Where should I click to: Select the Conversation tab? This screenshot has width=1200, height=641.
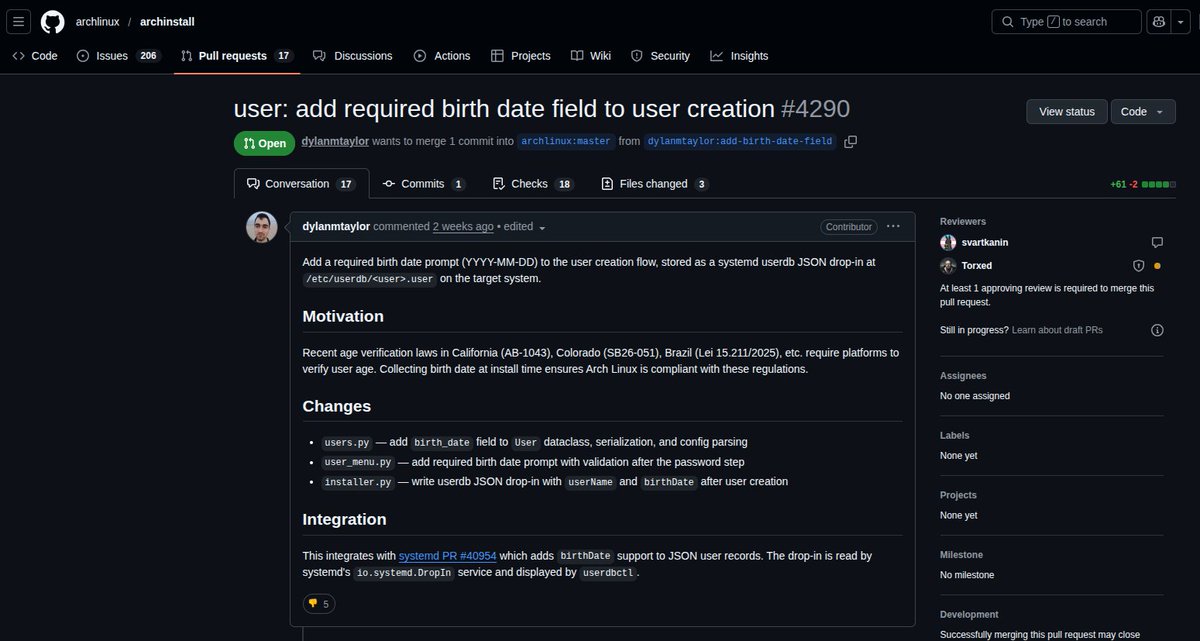(x=301, y=184)
